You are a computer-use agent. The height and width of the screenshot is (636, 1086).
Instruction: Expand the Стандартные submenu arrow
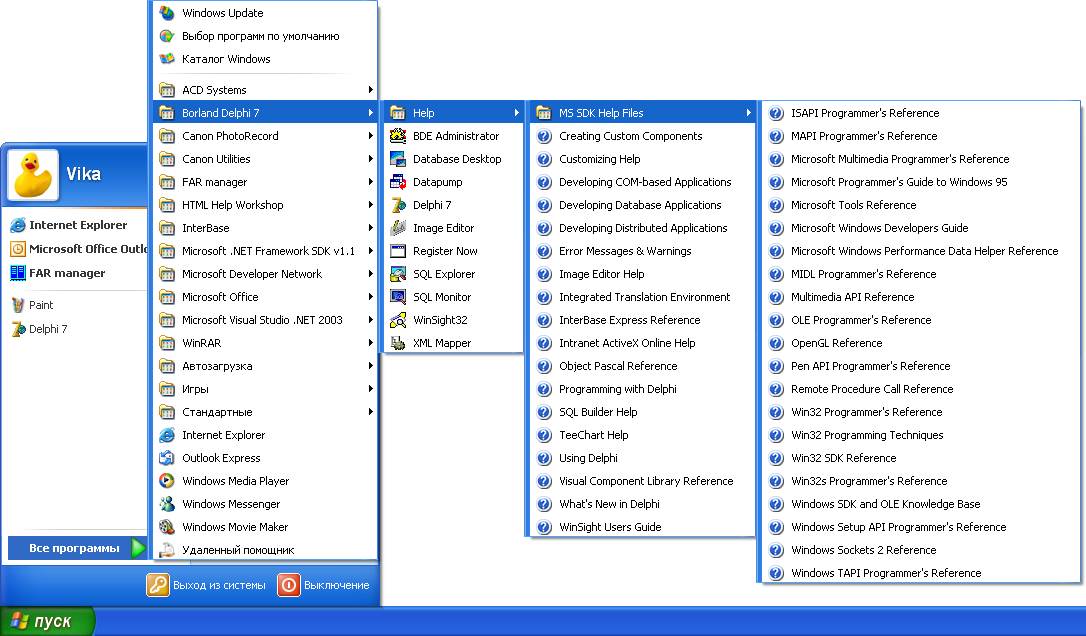point(371,412)
